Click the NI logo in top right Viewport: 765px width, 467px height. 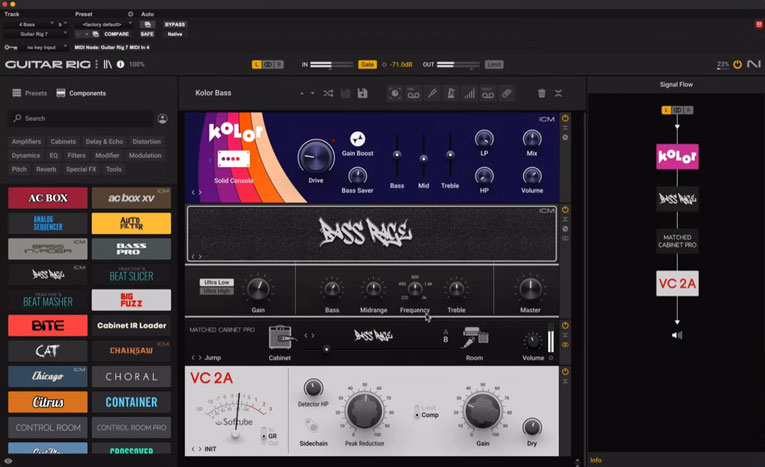coord(754,64)
